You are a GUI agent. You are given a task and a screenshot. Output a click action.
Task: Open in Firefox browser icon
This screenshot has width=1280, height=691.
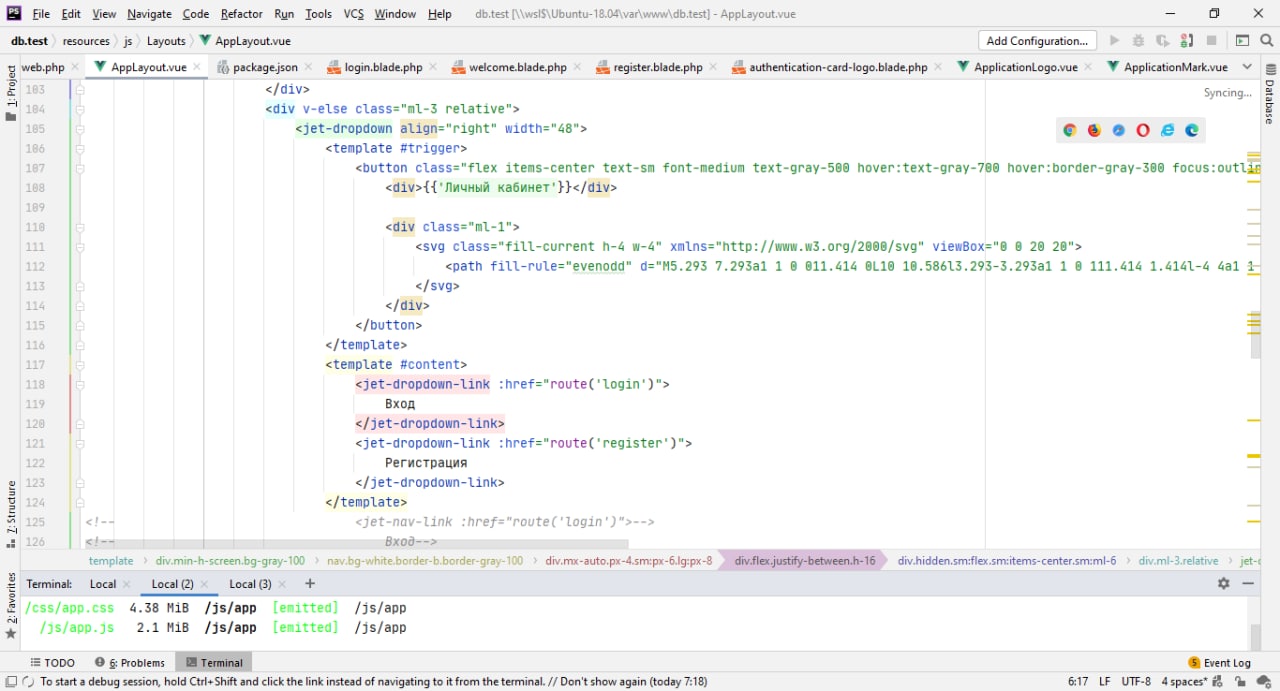click(1094, 130)
